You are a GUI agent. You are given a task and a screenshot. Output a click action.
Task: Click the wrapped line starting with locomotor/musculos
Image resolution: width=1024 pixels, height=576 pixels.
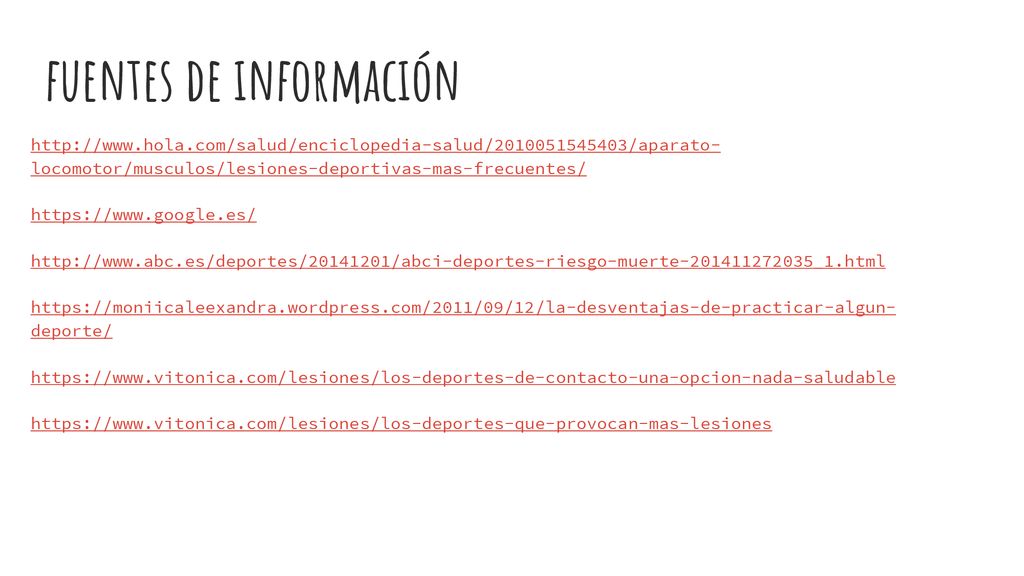308,168
